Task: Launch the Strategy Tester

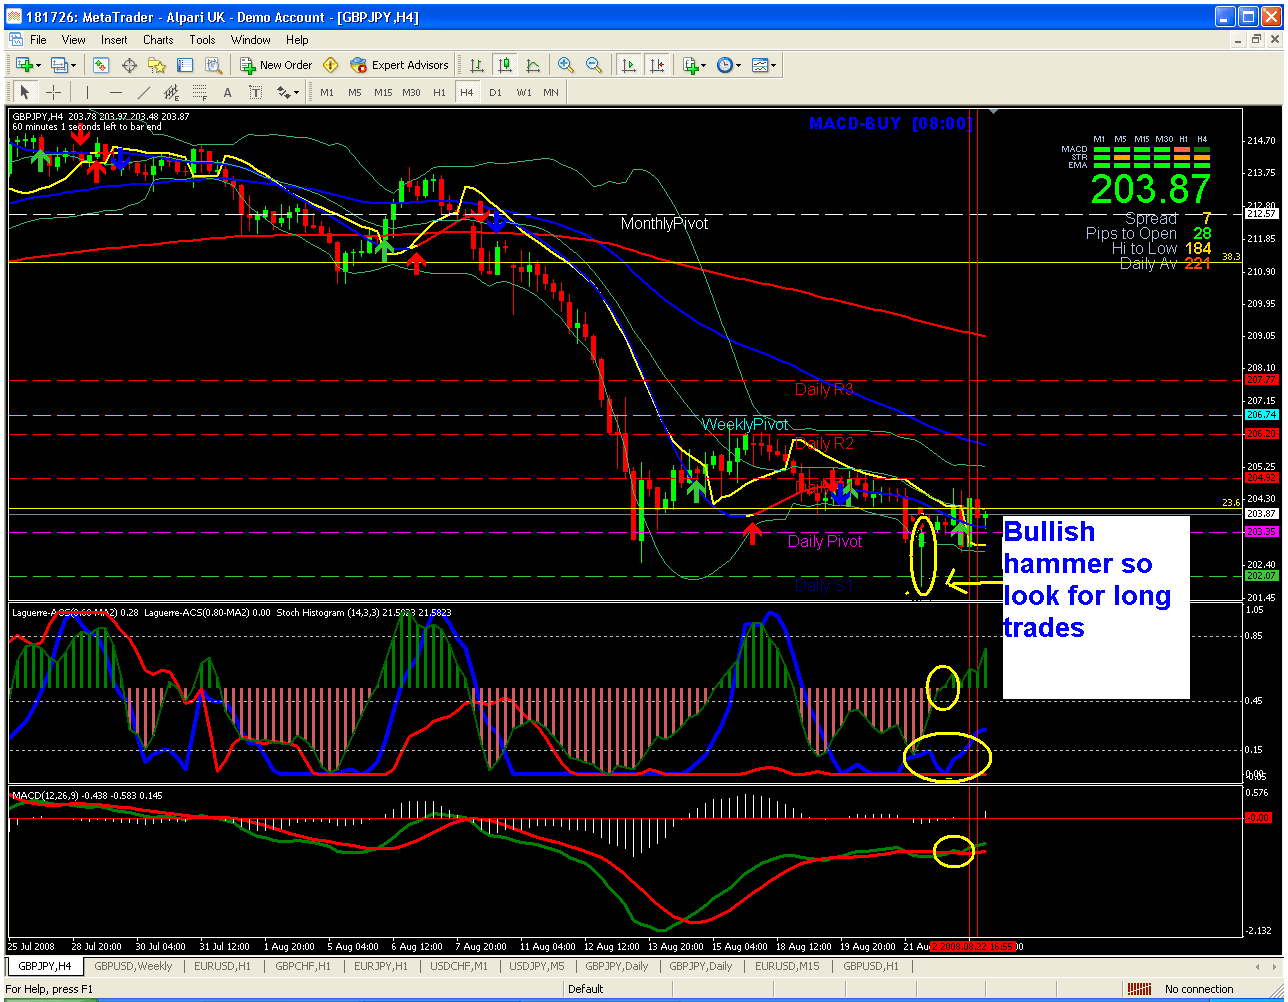Action: (x=213, y=65)
